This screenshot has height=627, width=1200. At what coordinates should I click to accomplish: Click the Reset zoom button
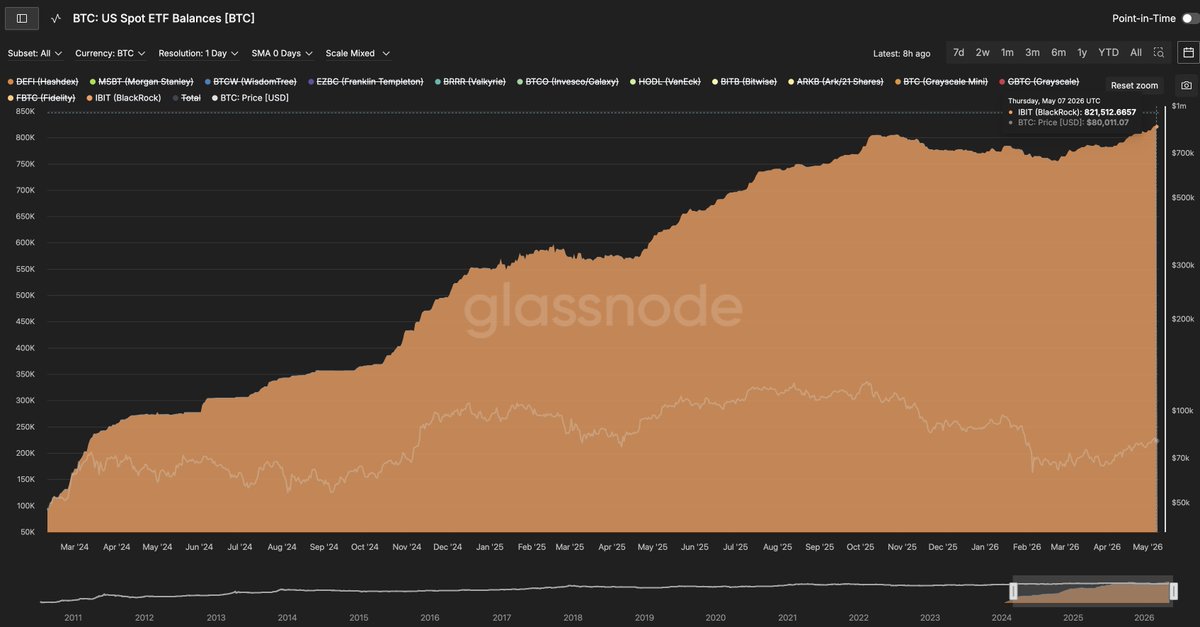pos(1134,86)
